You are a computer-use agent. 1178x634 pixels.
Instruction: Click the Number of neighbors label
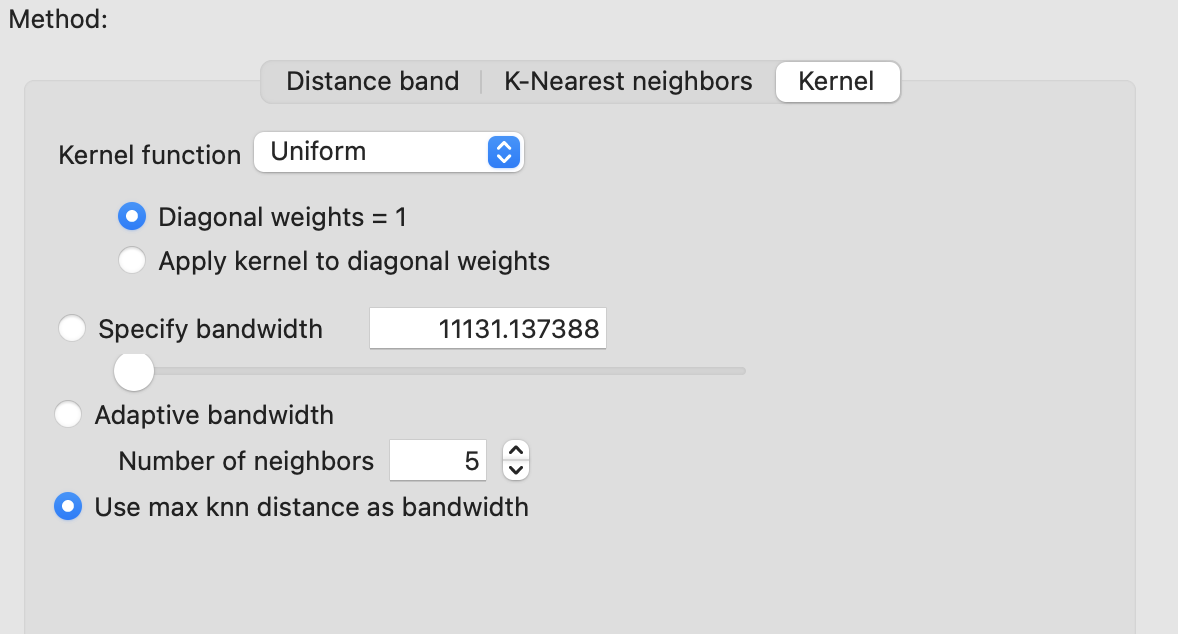click(x=246, y=460)
